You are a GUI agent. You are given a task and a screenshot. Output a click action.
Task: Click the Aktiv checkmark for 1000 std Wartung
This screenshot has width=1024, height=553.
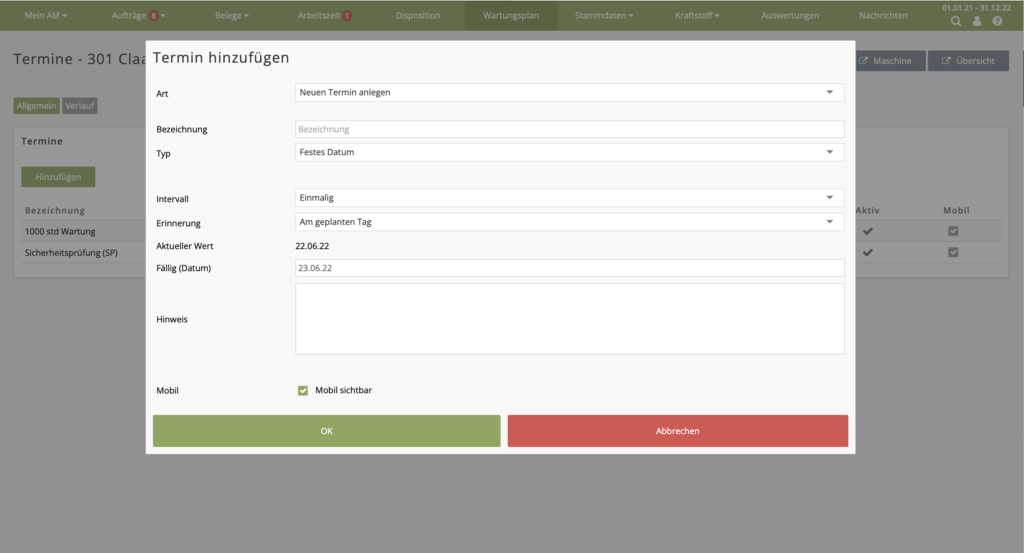868,231
